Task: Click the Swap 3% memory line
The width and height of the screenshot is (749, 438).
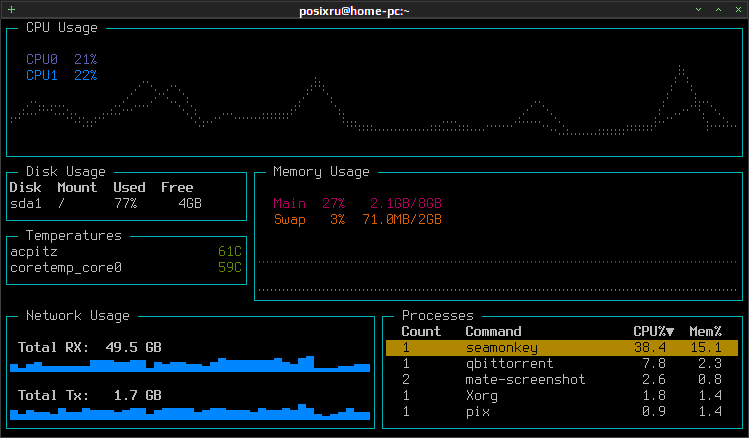Action: pos(357,220)
